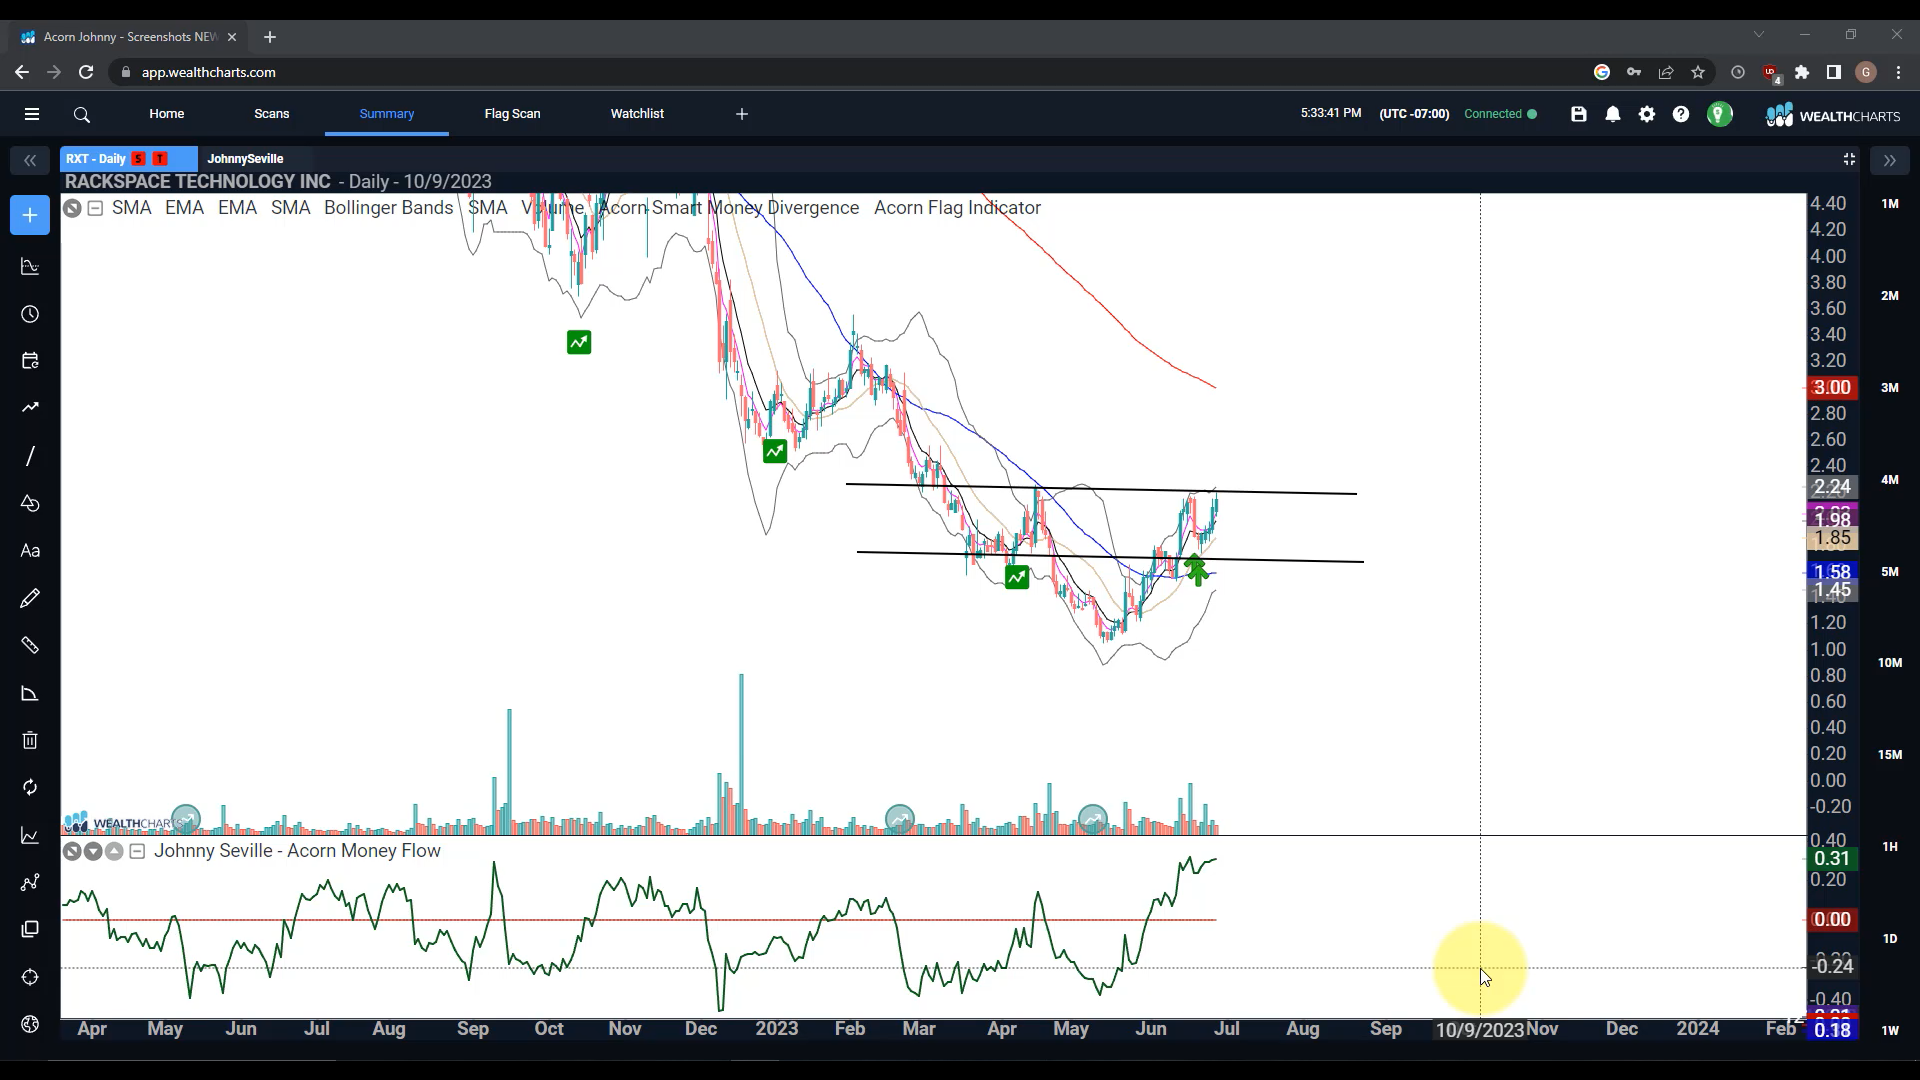1920x1080 pixels.
Task: Reload the page in browser
Action: click(x=86, y=72)
